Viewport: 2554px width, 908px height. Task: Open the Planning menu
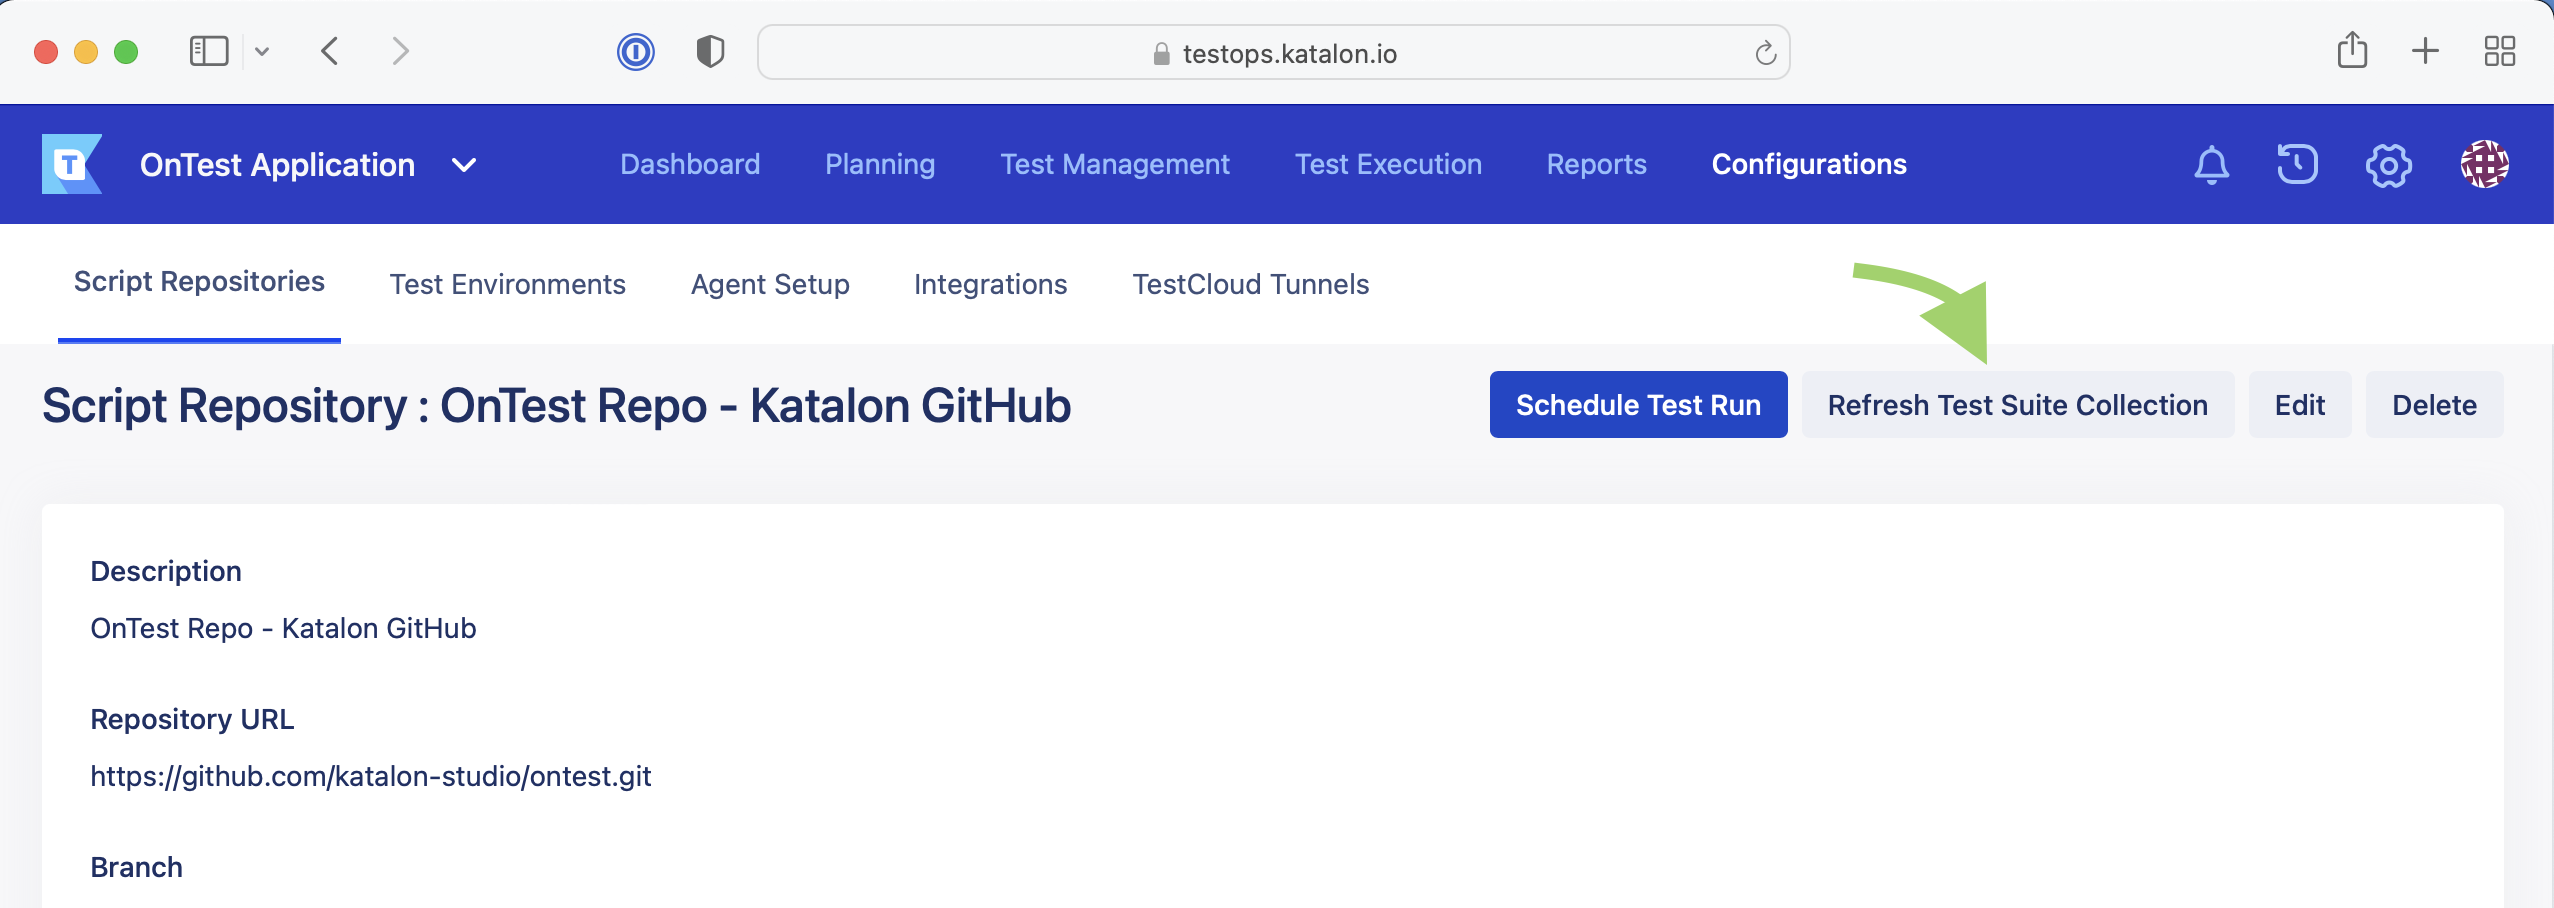coord(880,164)
